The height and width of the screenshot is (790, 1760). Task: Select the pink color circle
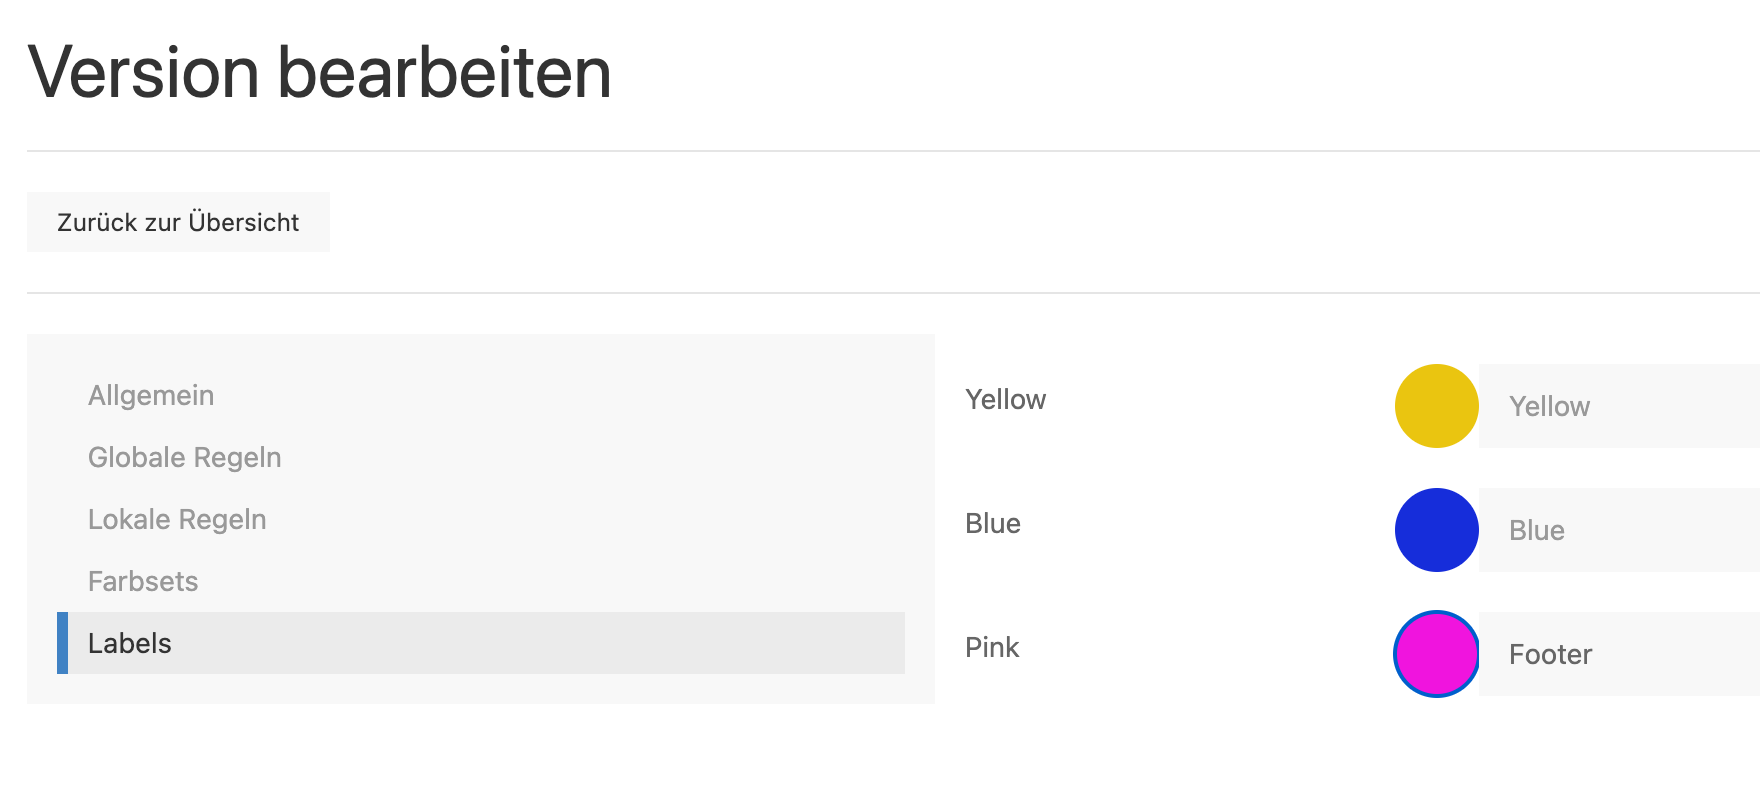(x=1436, y=654)
